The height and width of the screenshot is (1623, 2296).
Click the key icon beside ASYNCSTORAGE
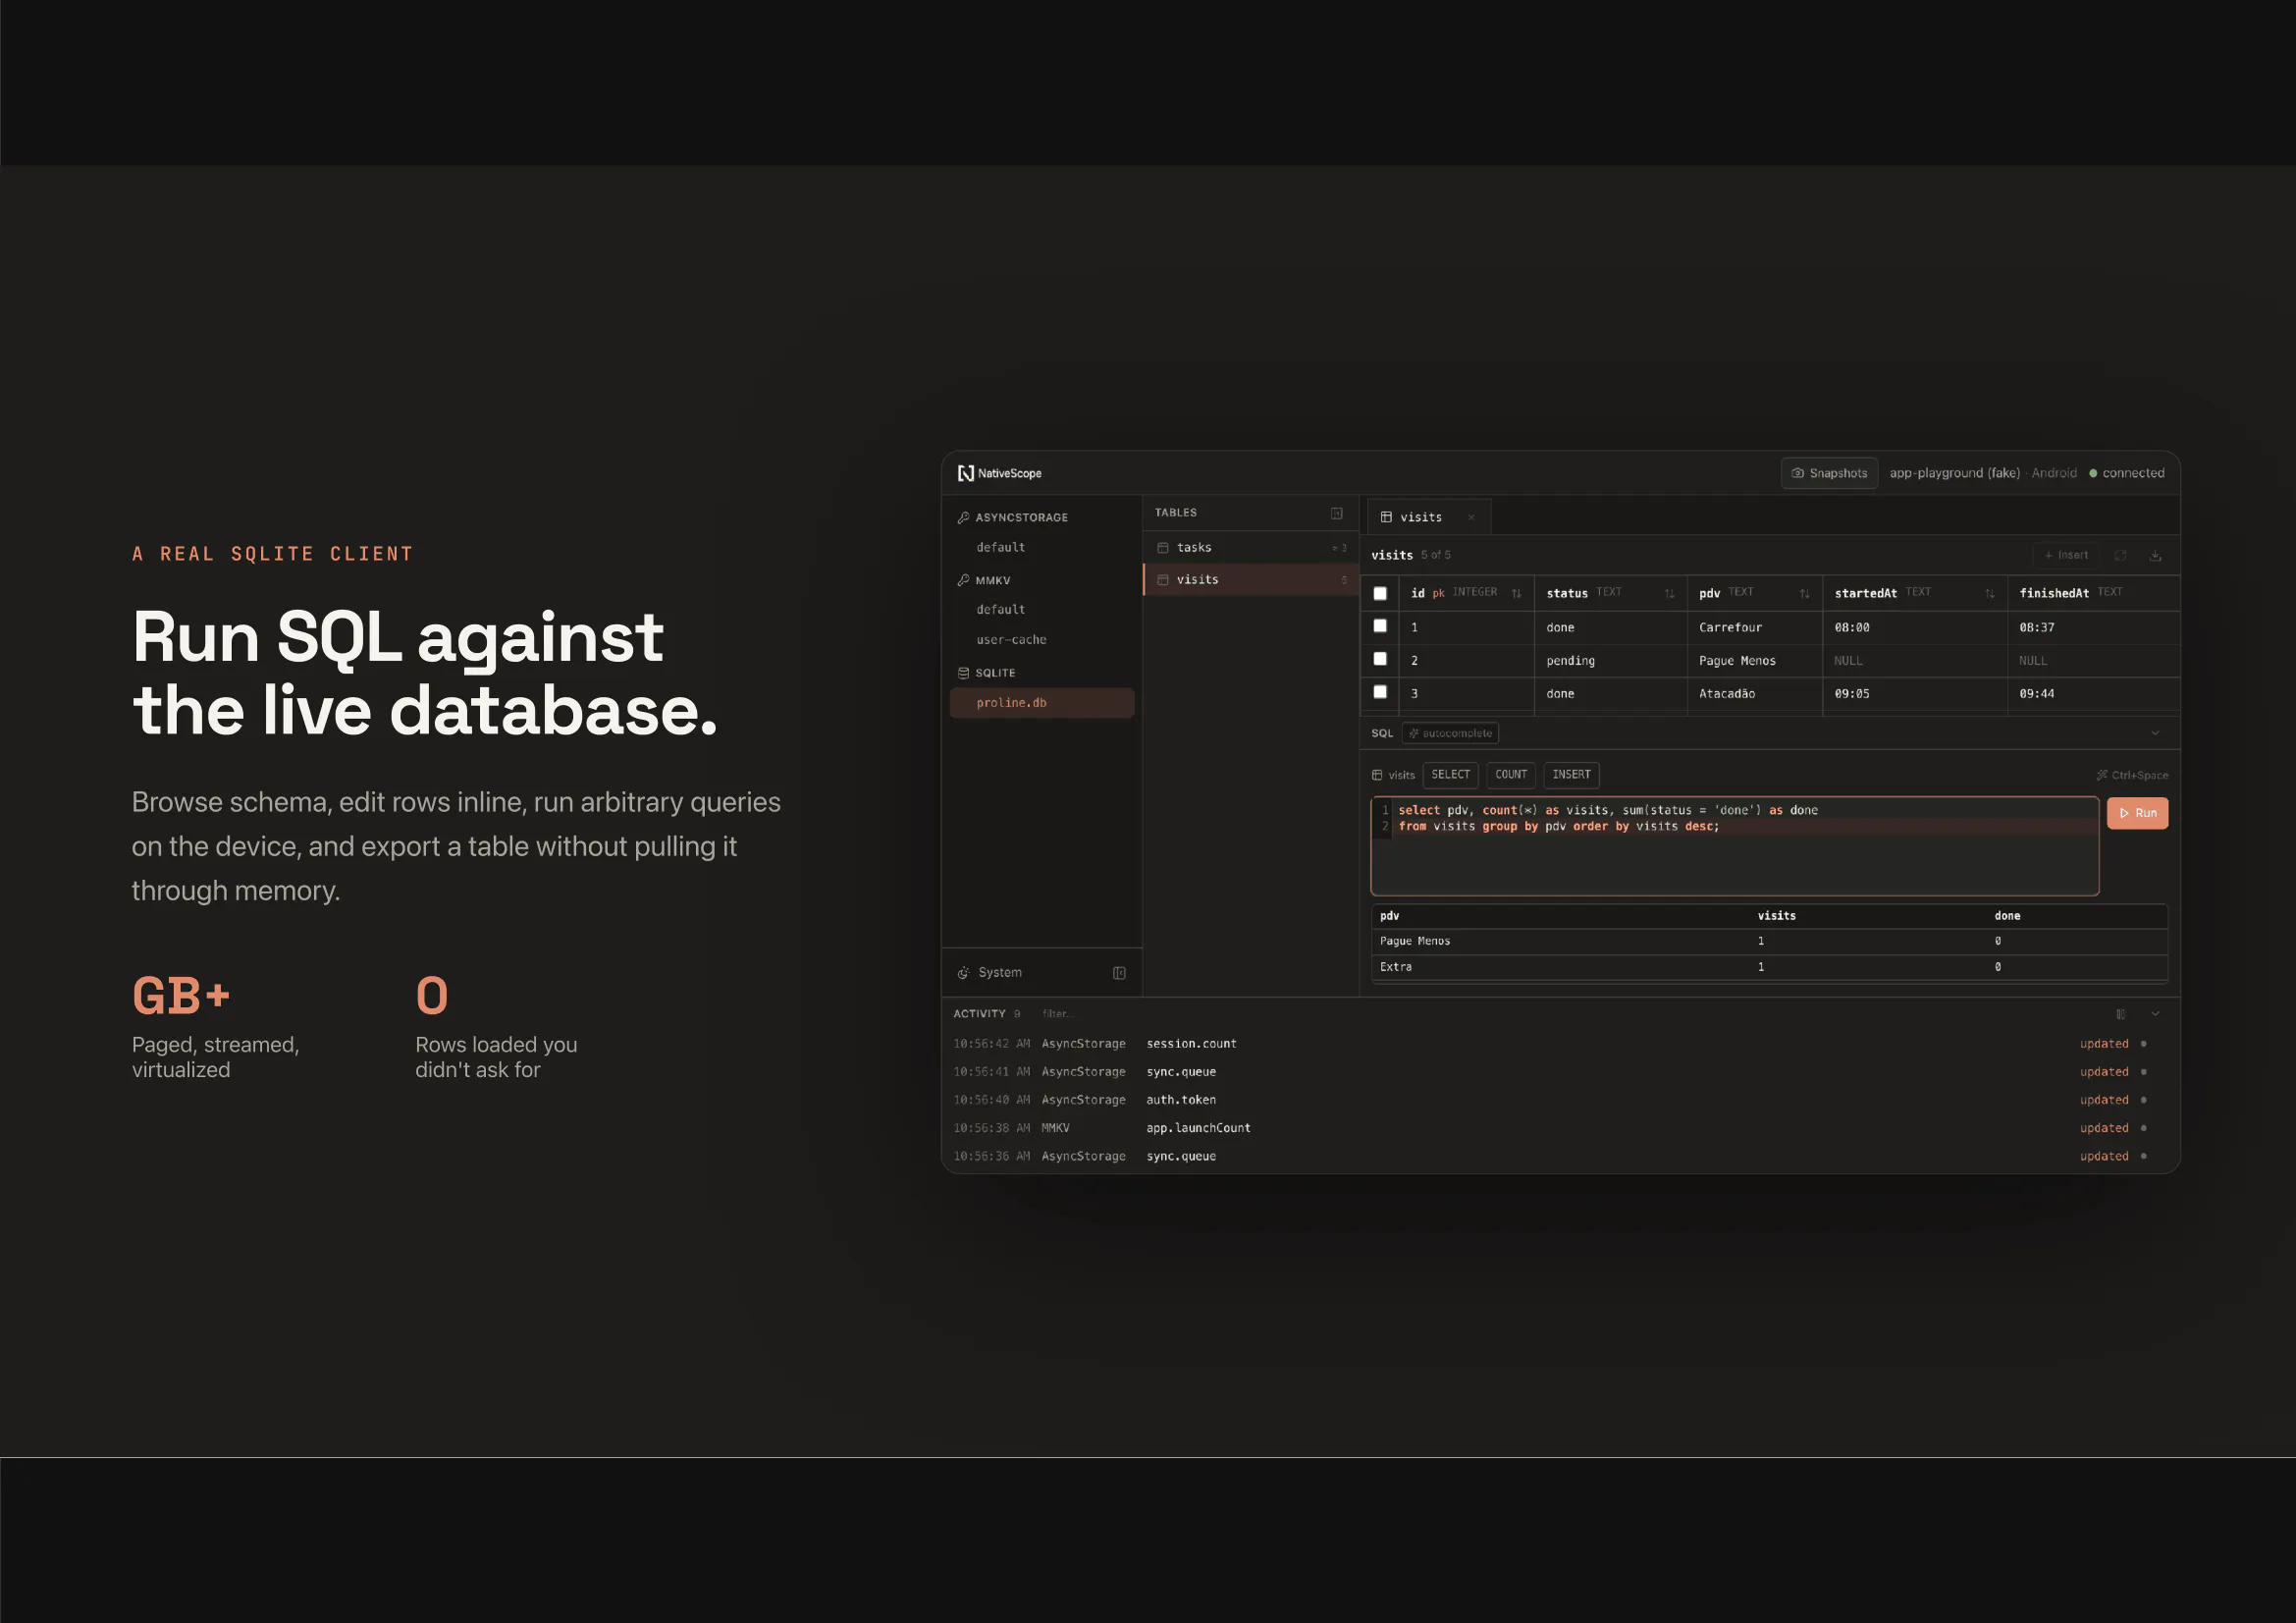[x=963, y=517]
